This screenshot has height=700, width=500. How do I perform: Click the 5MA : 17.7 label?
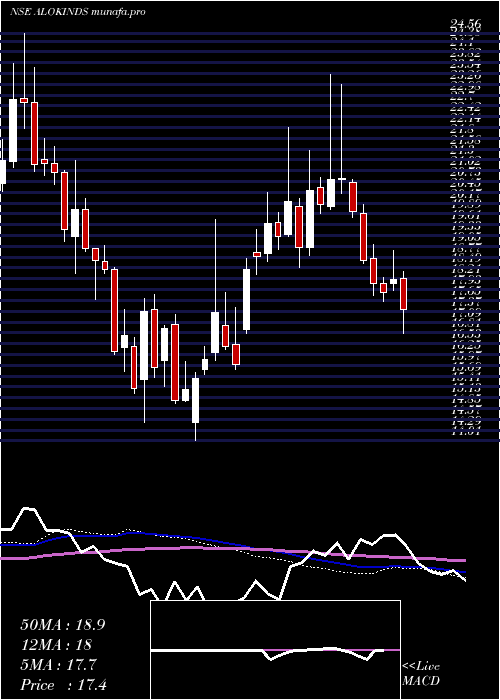point(58,665)
